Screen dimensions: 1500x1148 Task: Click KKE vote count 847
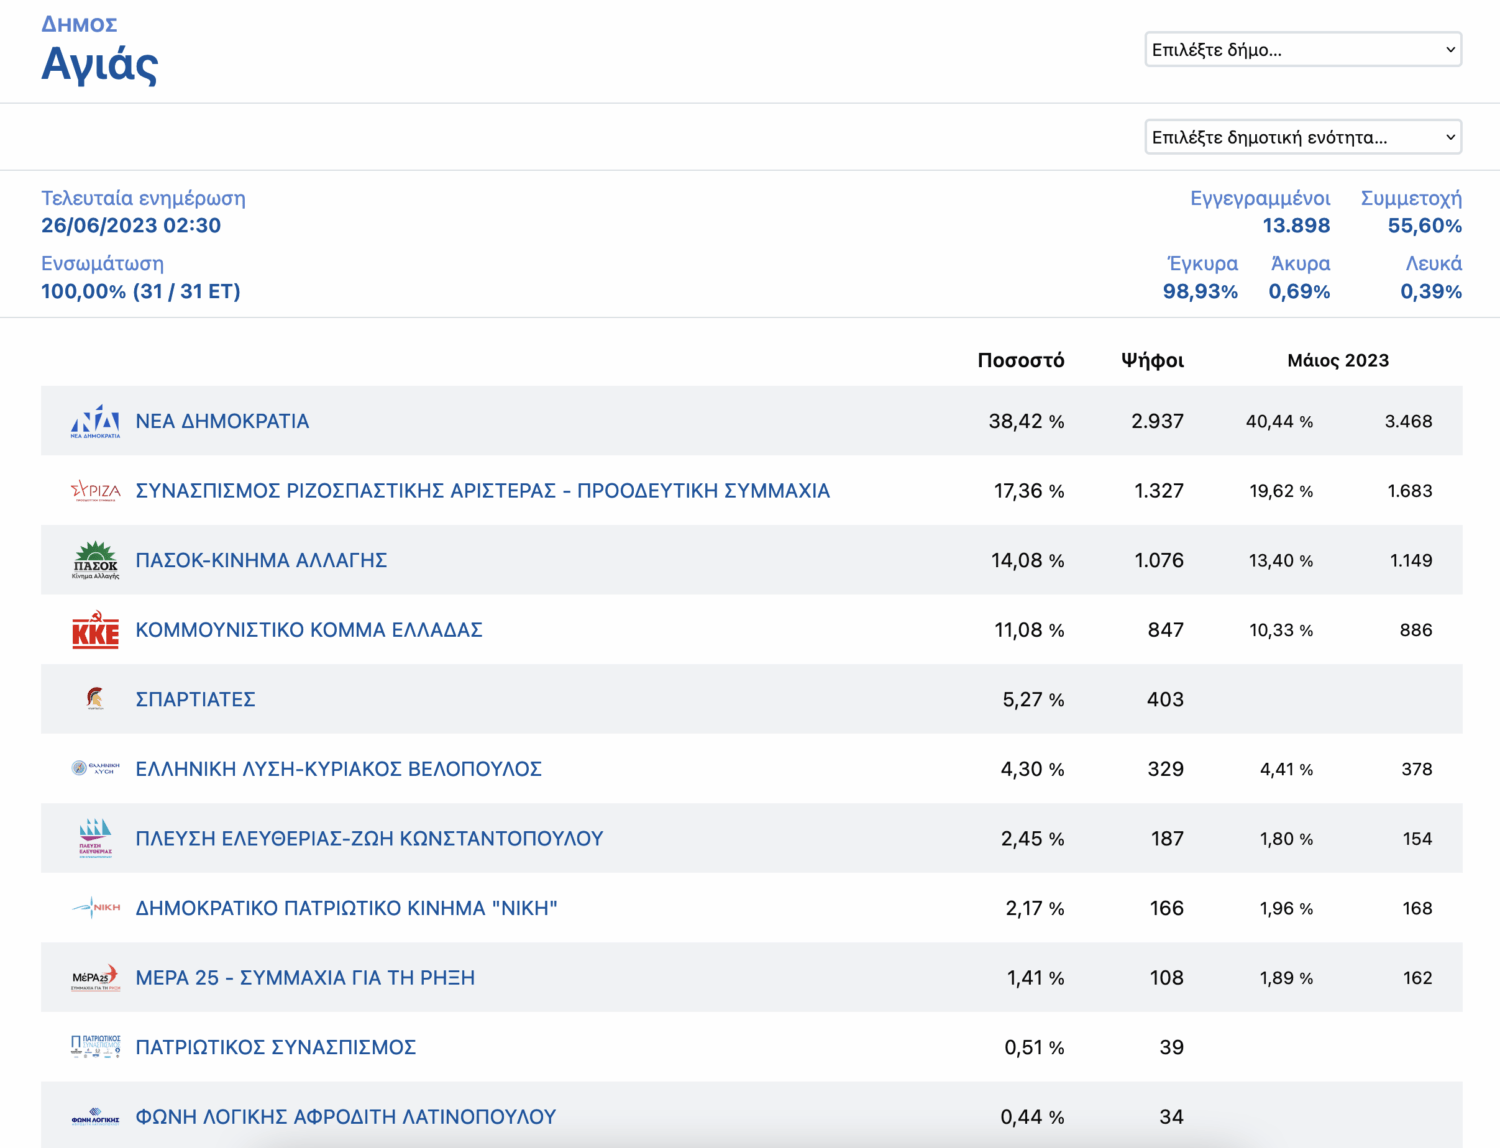click(x=1166, y=630)
